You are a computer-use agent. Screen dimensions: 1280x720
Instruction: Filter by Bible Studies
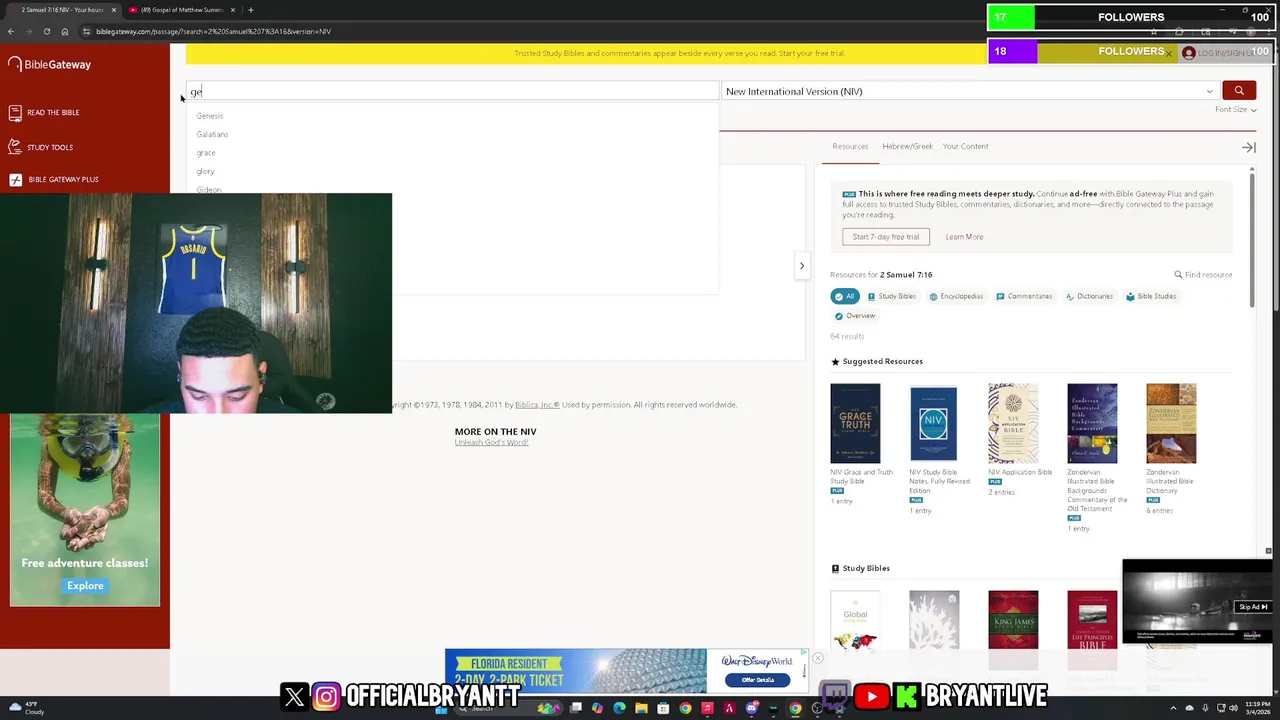coord(1151,296)
